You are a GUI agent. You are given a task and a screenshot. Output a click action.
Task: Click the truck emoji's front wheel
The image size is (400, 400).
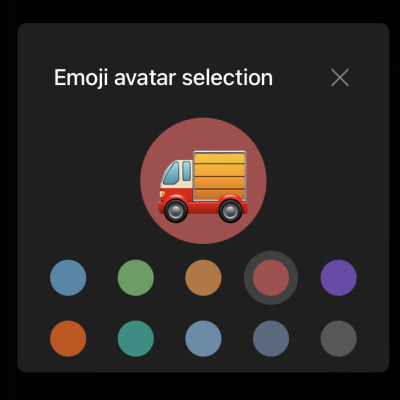coord(176,211)
